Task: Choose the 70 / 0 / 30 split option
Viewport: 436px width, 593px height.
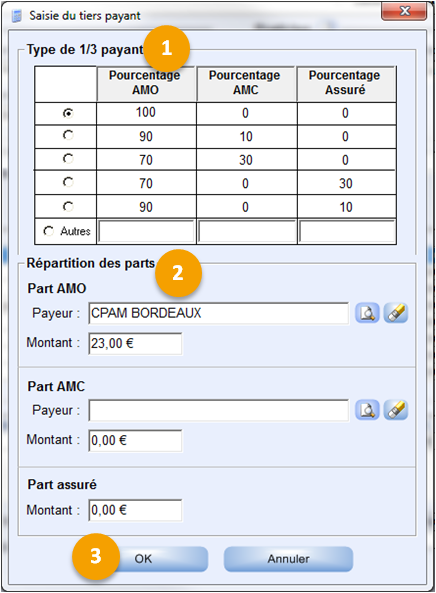Action: click(68, 182)
